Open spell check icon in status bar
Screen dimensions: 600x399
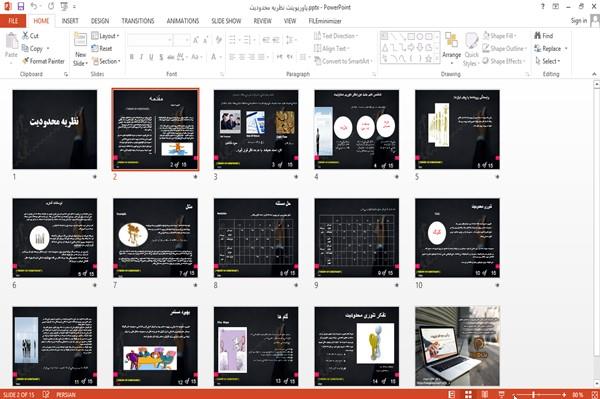click(46, 394)
